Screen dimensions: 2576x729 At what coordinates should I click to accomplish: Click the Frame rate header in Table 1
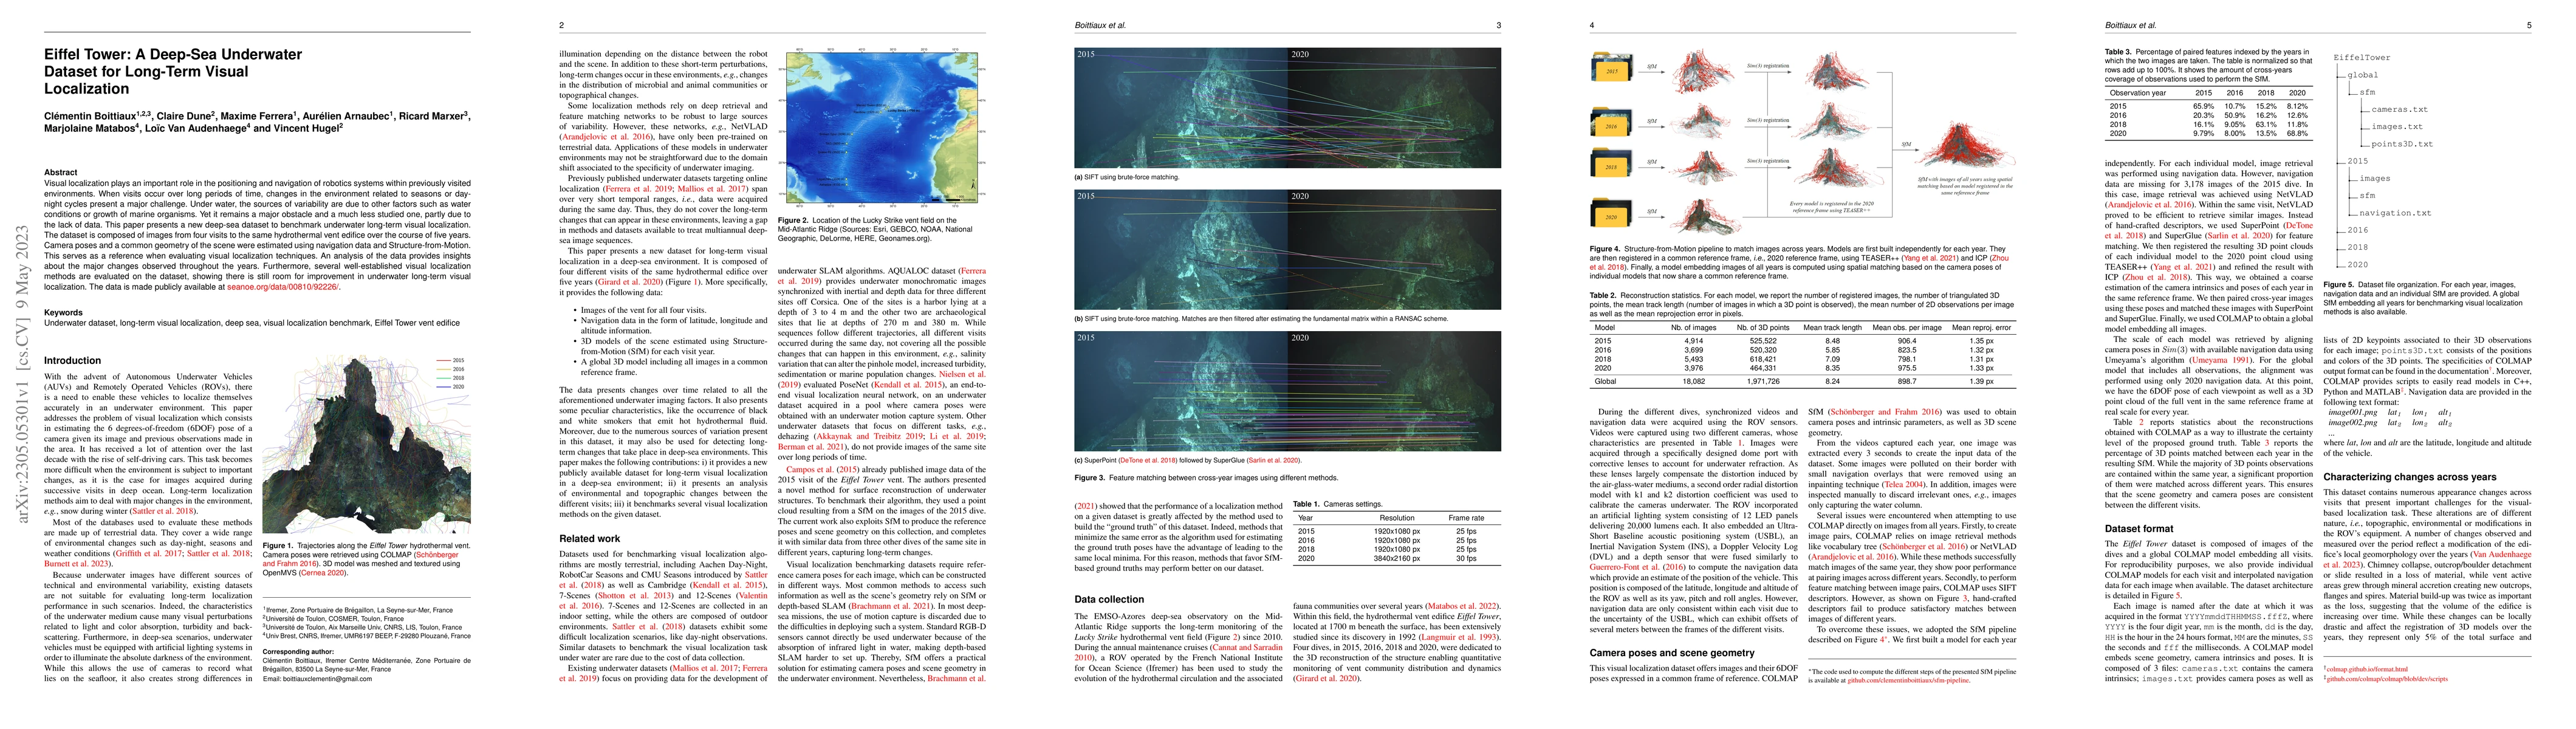(x=1466, y=518)
